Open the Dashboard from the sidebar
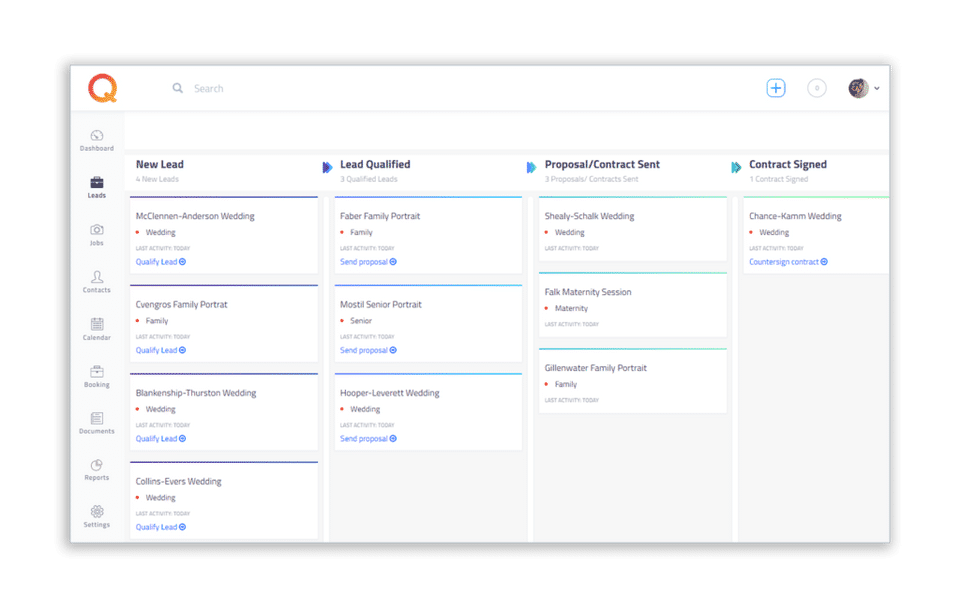The width and height of the screenshot is (960, 608). [97, 136]
